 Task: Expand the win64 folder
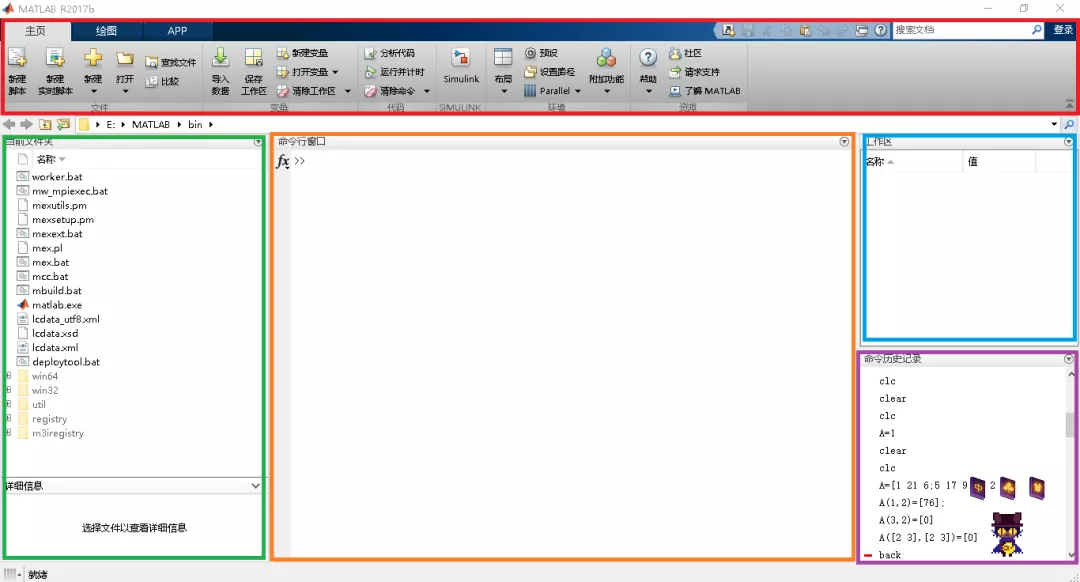coord(9,376)
